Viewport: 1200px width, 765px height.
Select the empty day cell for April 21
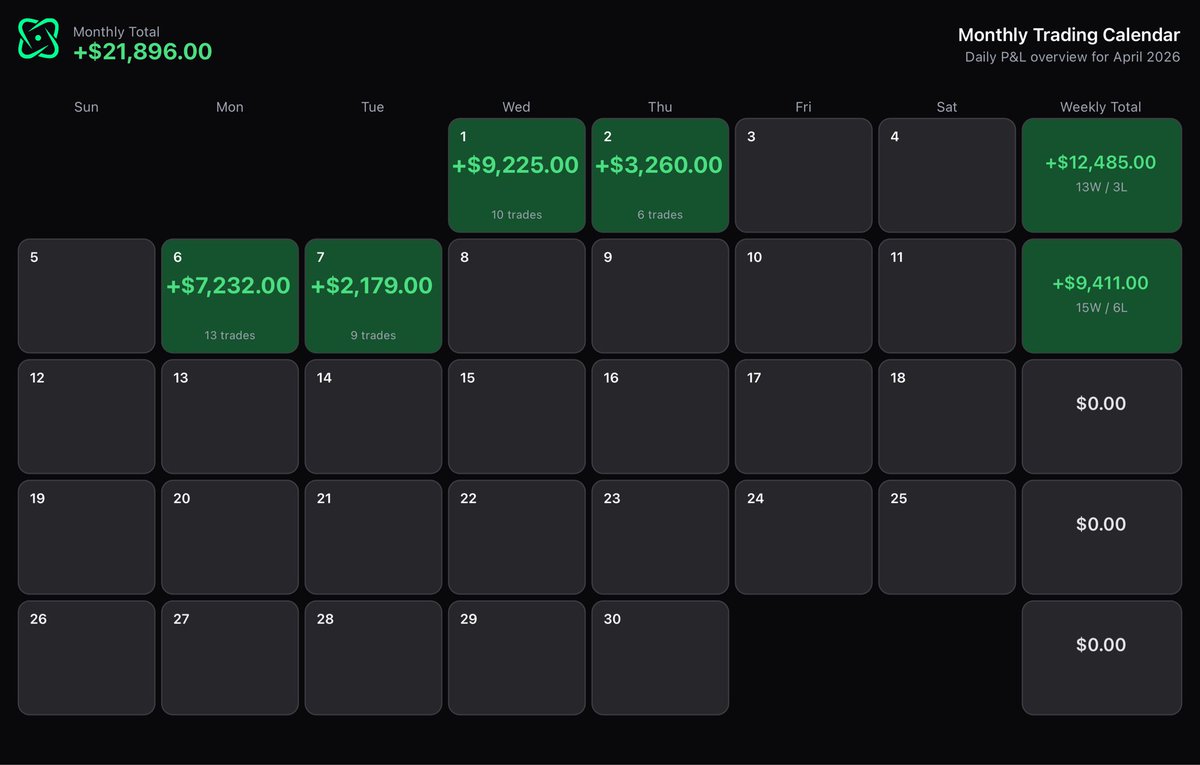coord(373,537)
